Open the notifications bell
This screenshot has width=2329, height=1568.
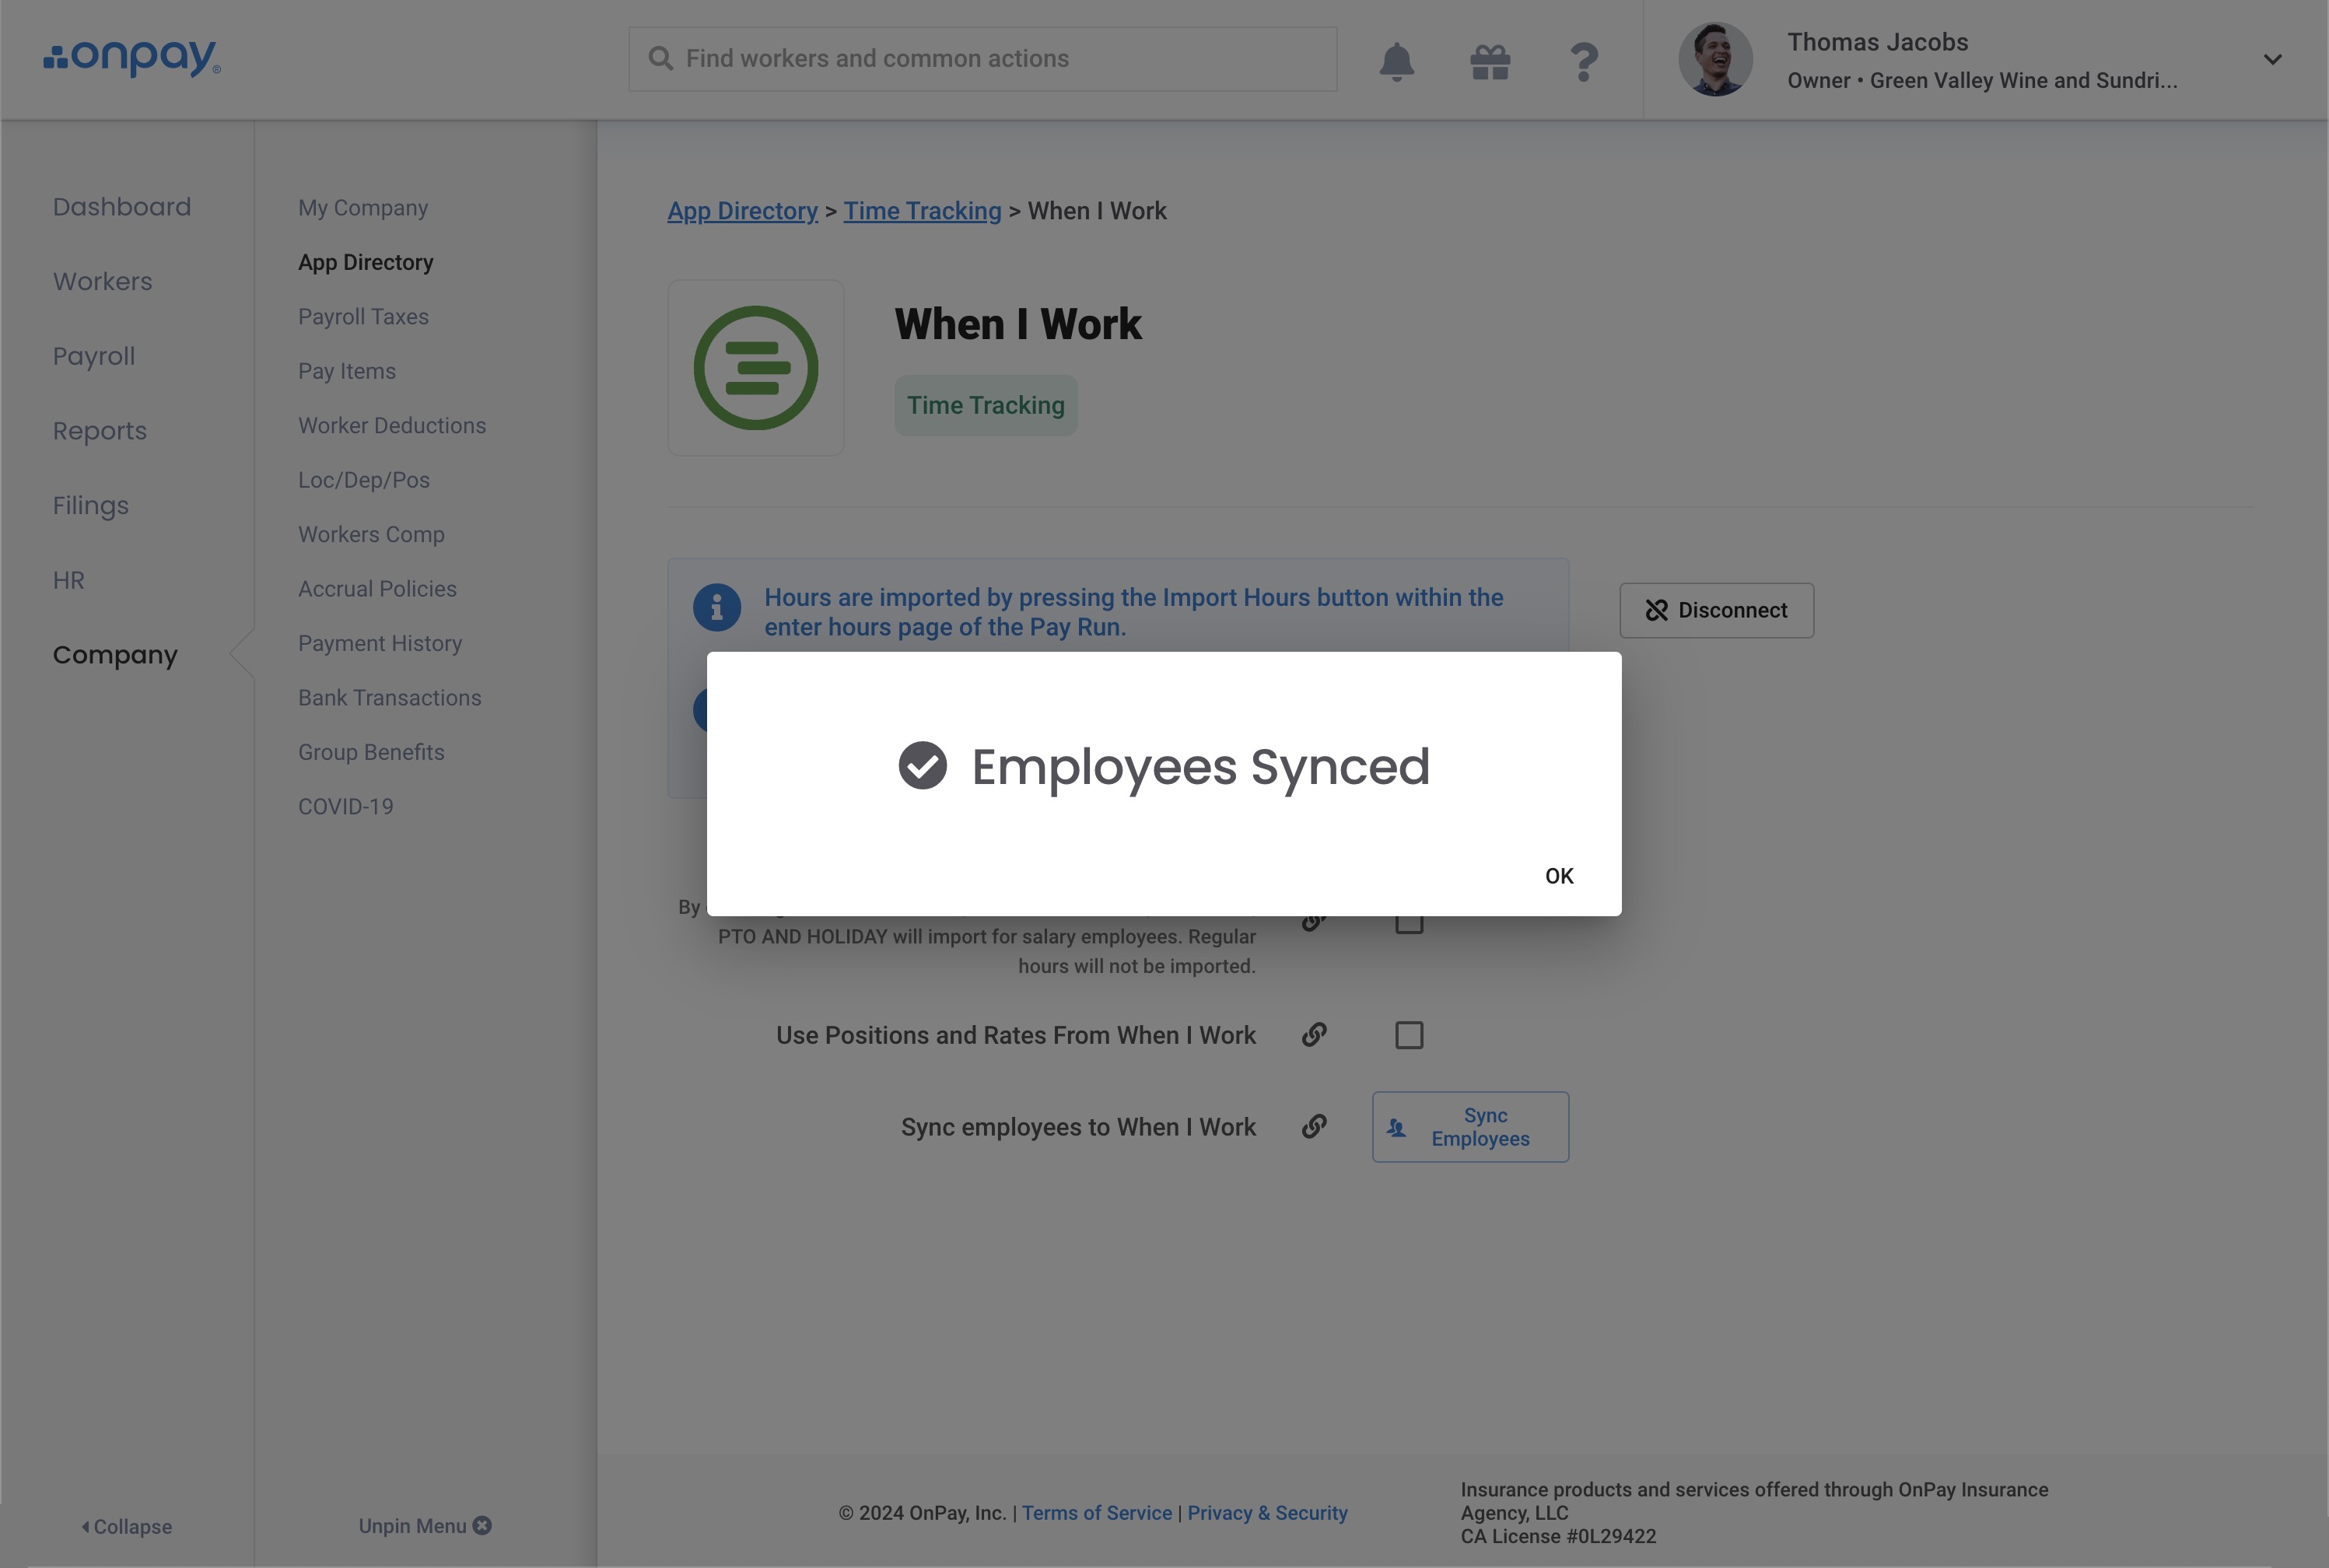[x=1396, y=61]
